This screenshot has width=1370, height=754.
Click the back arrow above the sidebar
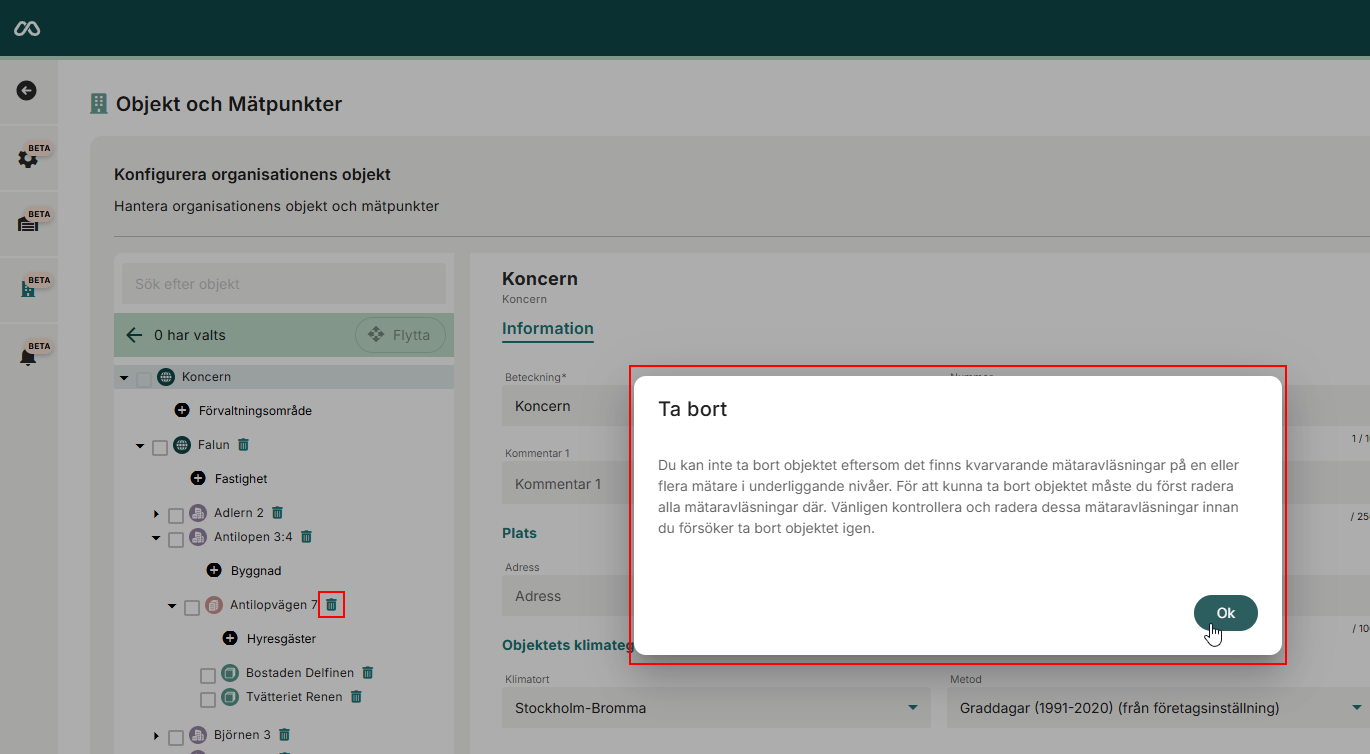[x=28, y=89]
